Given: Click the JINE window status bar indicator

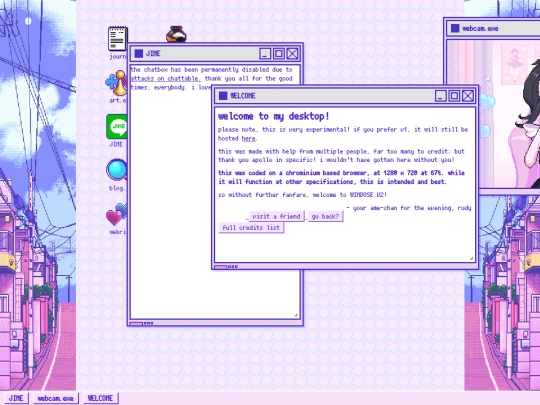Looking at the screenshot, I should pos(142,323).
